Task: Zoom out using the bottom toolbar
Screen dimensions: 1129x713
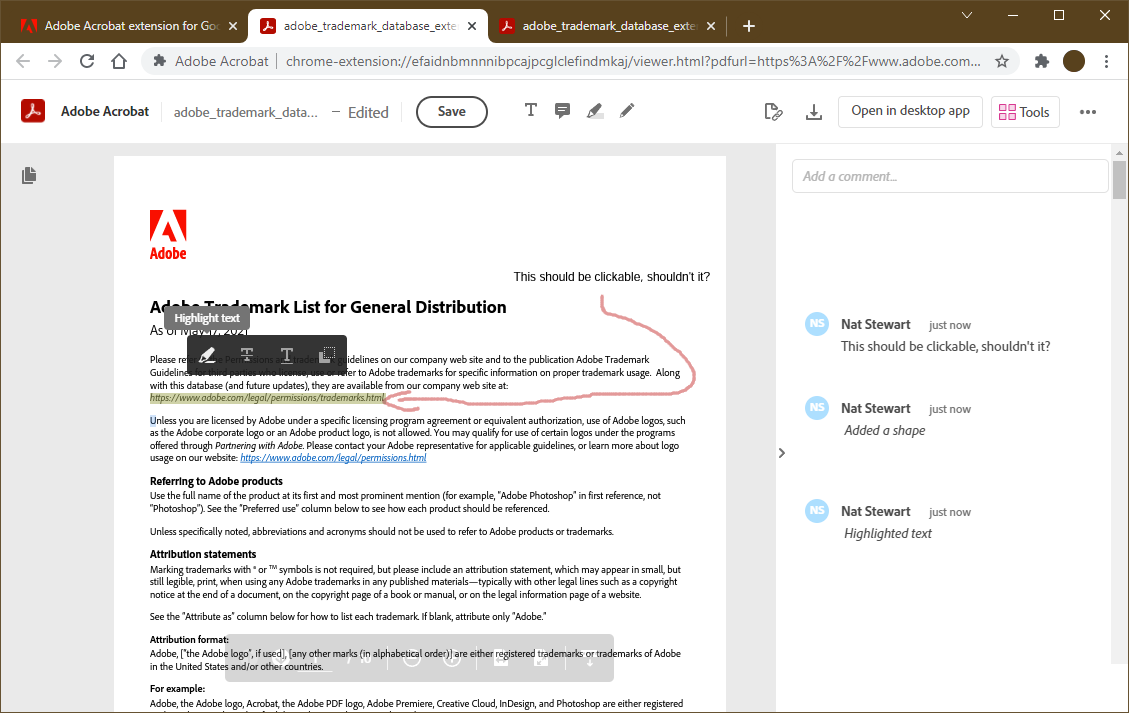Action: 411,657
